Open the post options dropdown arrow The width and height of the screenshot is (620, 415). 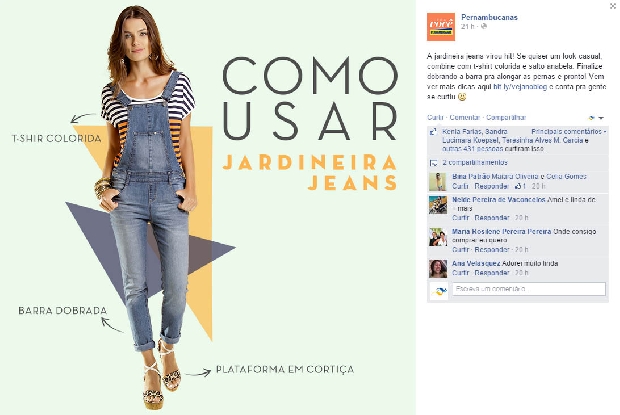tap(601, 118)
